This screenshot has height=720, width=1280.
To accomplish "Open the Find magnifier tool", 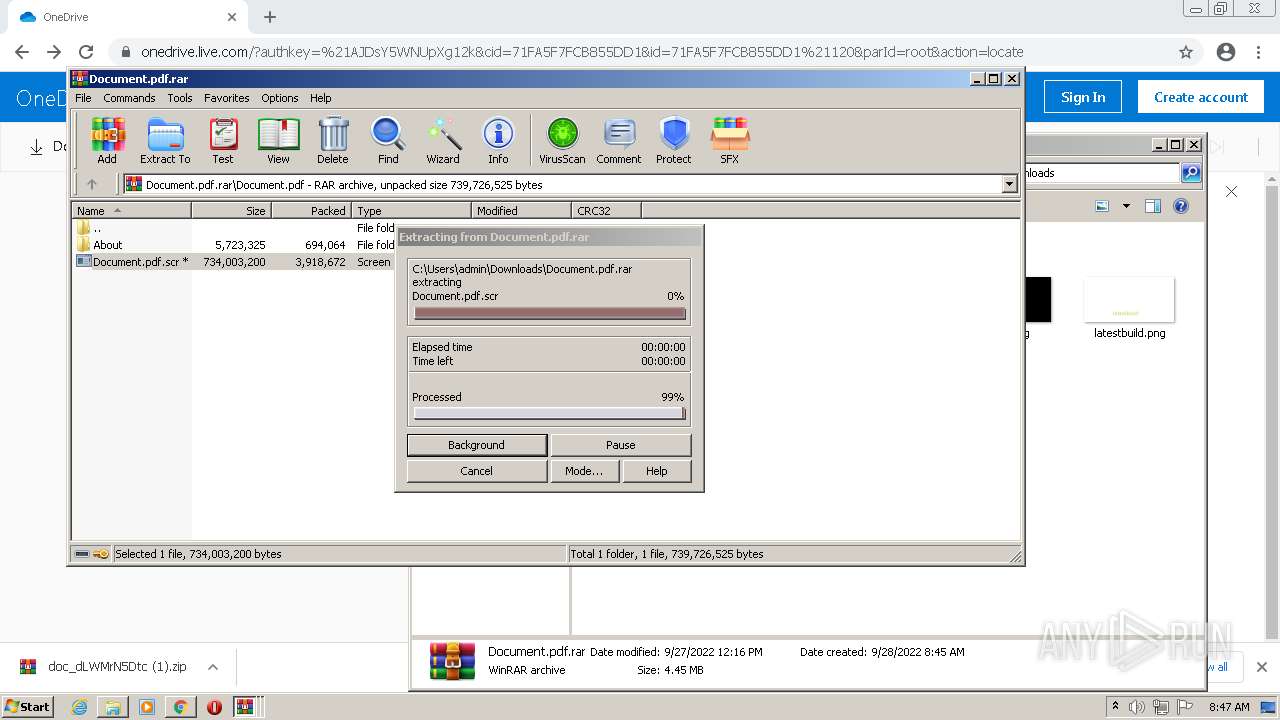I will (388, 140).
